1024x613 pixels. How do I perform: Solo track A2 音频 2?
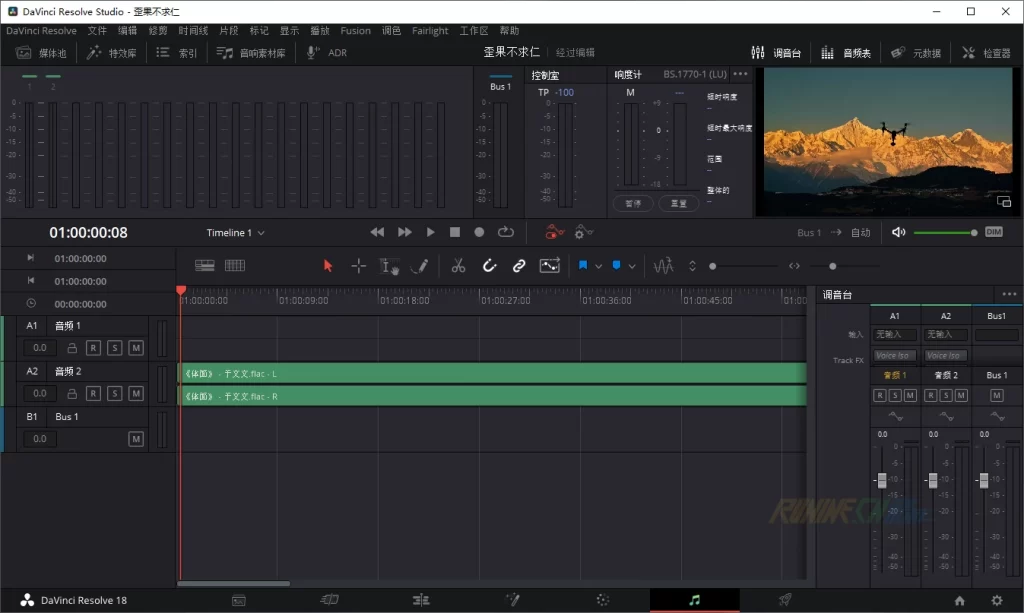pos(115,393)
